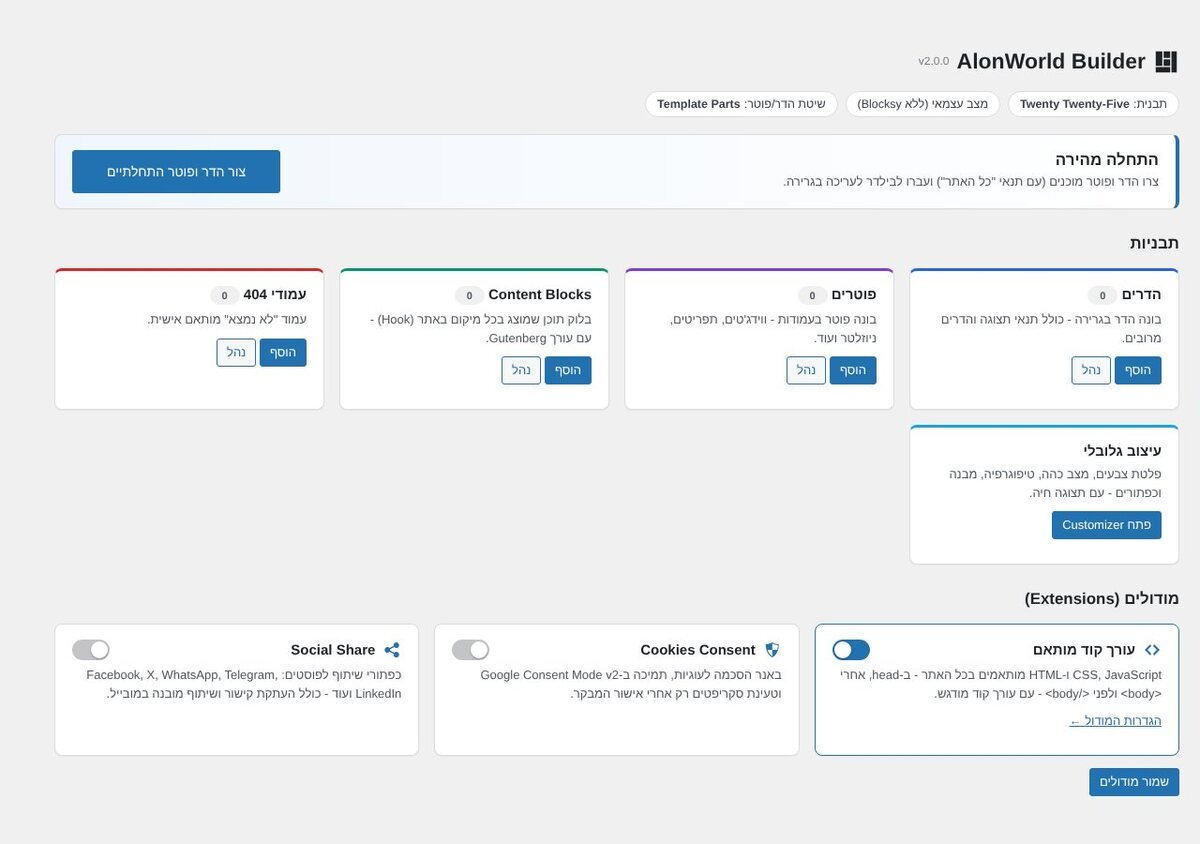Click the v2.0.0 version label
1200x844 pixels.
(x=933, y=62)
